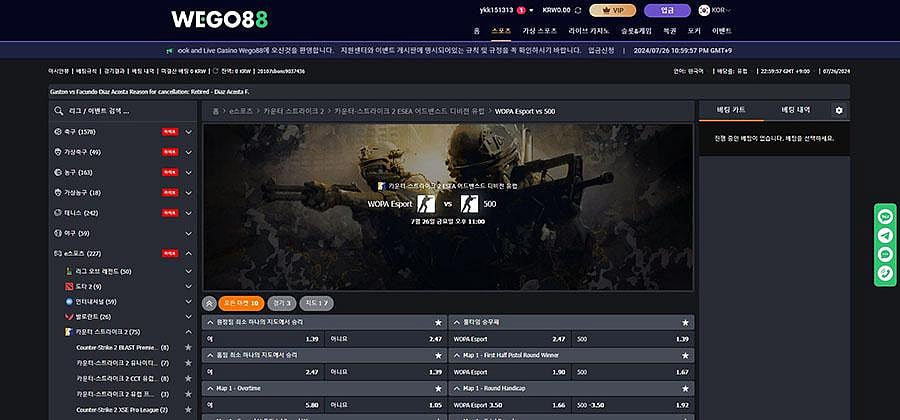This screenshot has width=900, height=420.
Task: Bet on WOPA Esport at 2.47 in 풀타임 승무패
Action: [510, 339]
